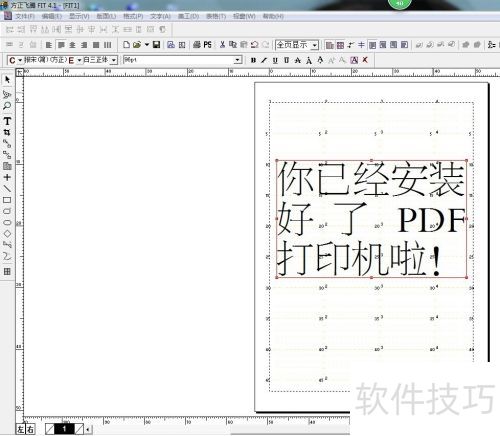Toggle italic text formatting

[x=264, y=60]
